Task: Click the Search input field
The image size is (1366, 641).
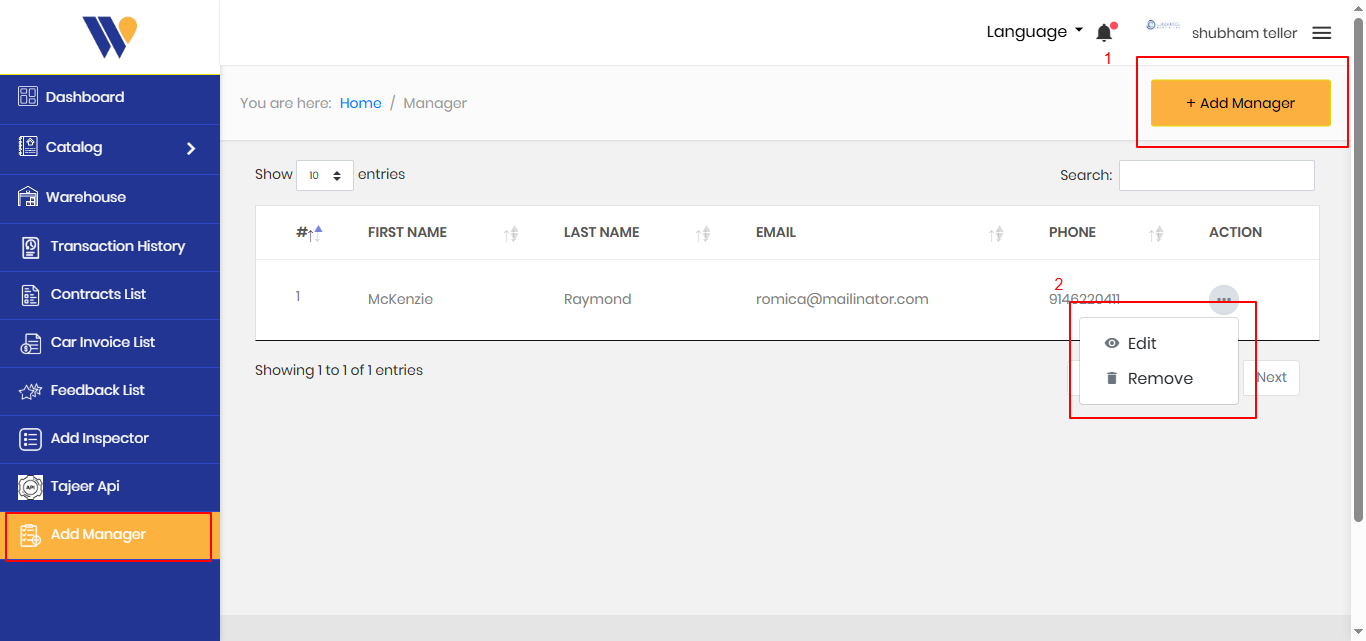Action: click(1216, 175)
